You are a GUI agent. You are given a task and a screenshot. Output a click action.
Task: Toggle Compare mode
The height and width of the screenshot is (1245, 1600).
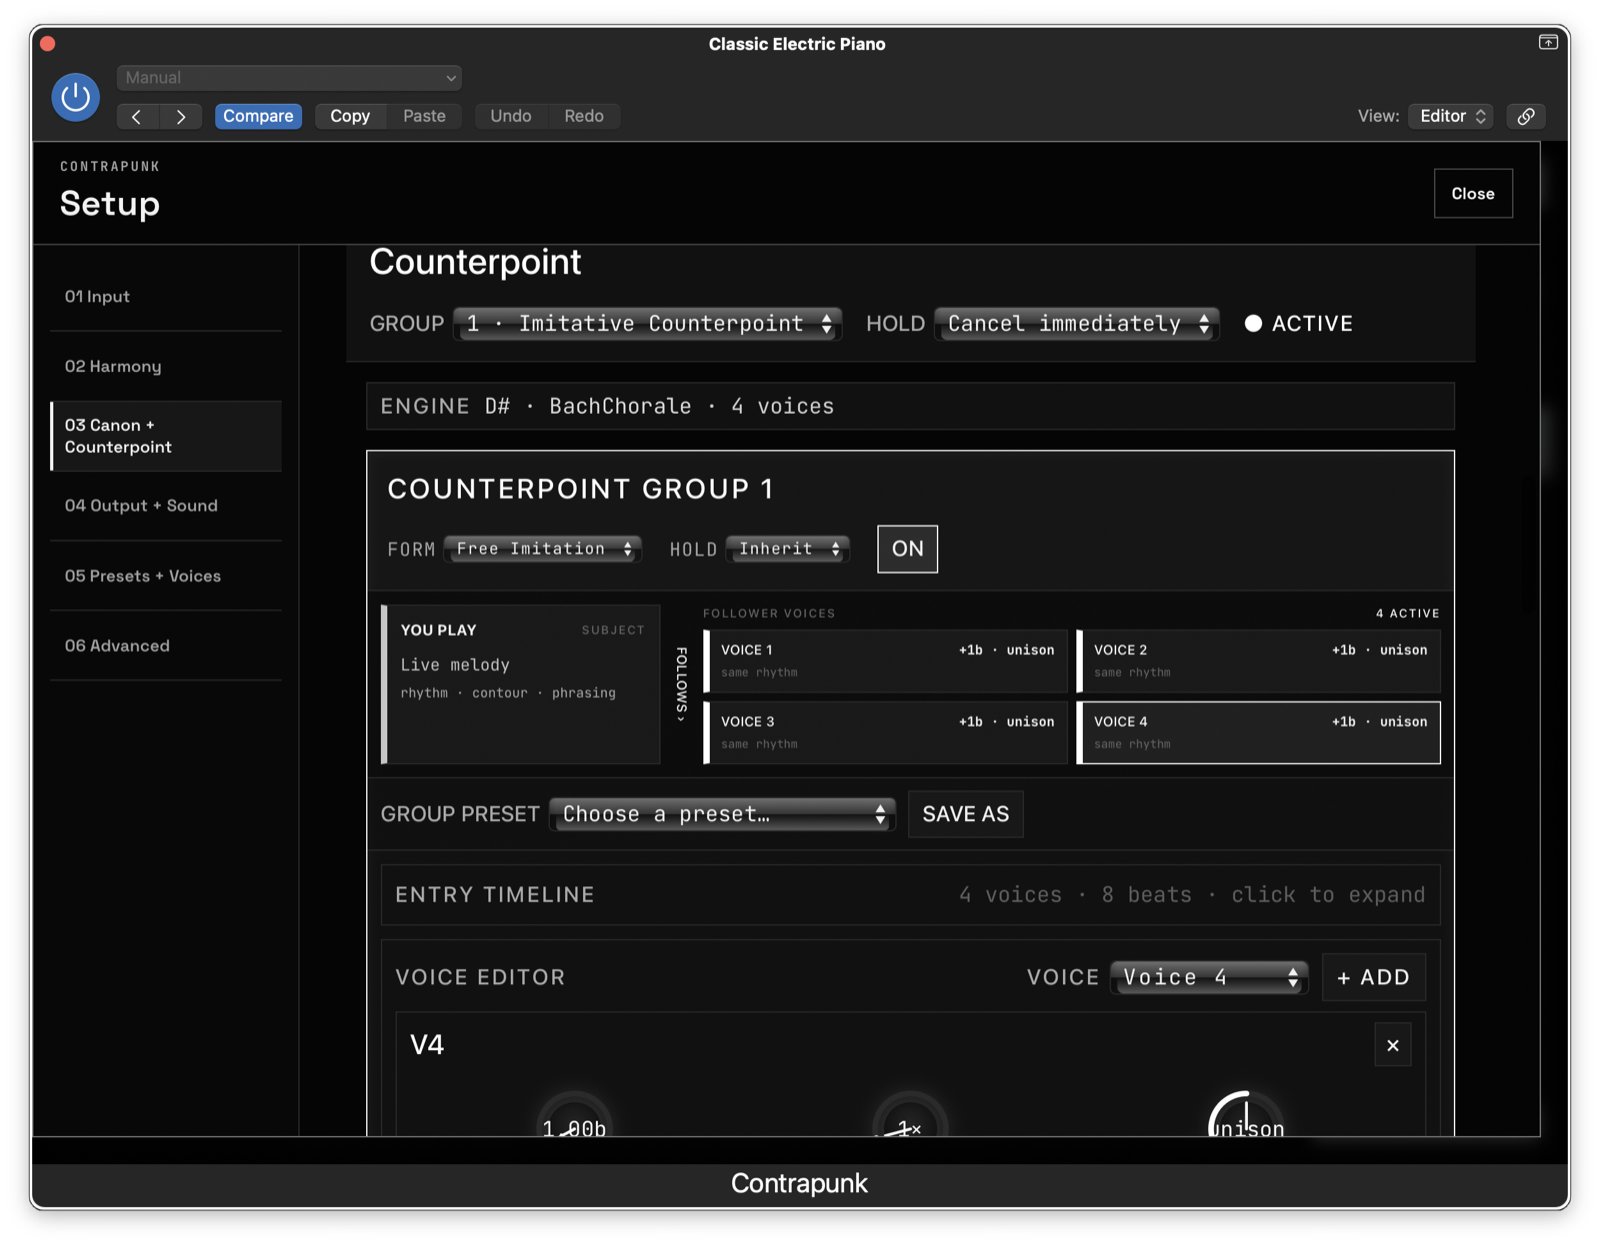pos(258,116)
